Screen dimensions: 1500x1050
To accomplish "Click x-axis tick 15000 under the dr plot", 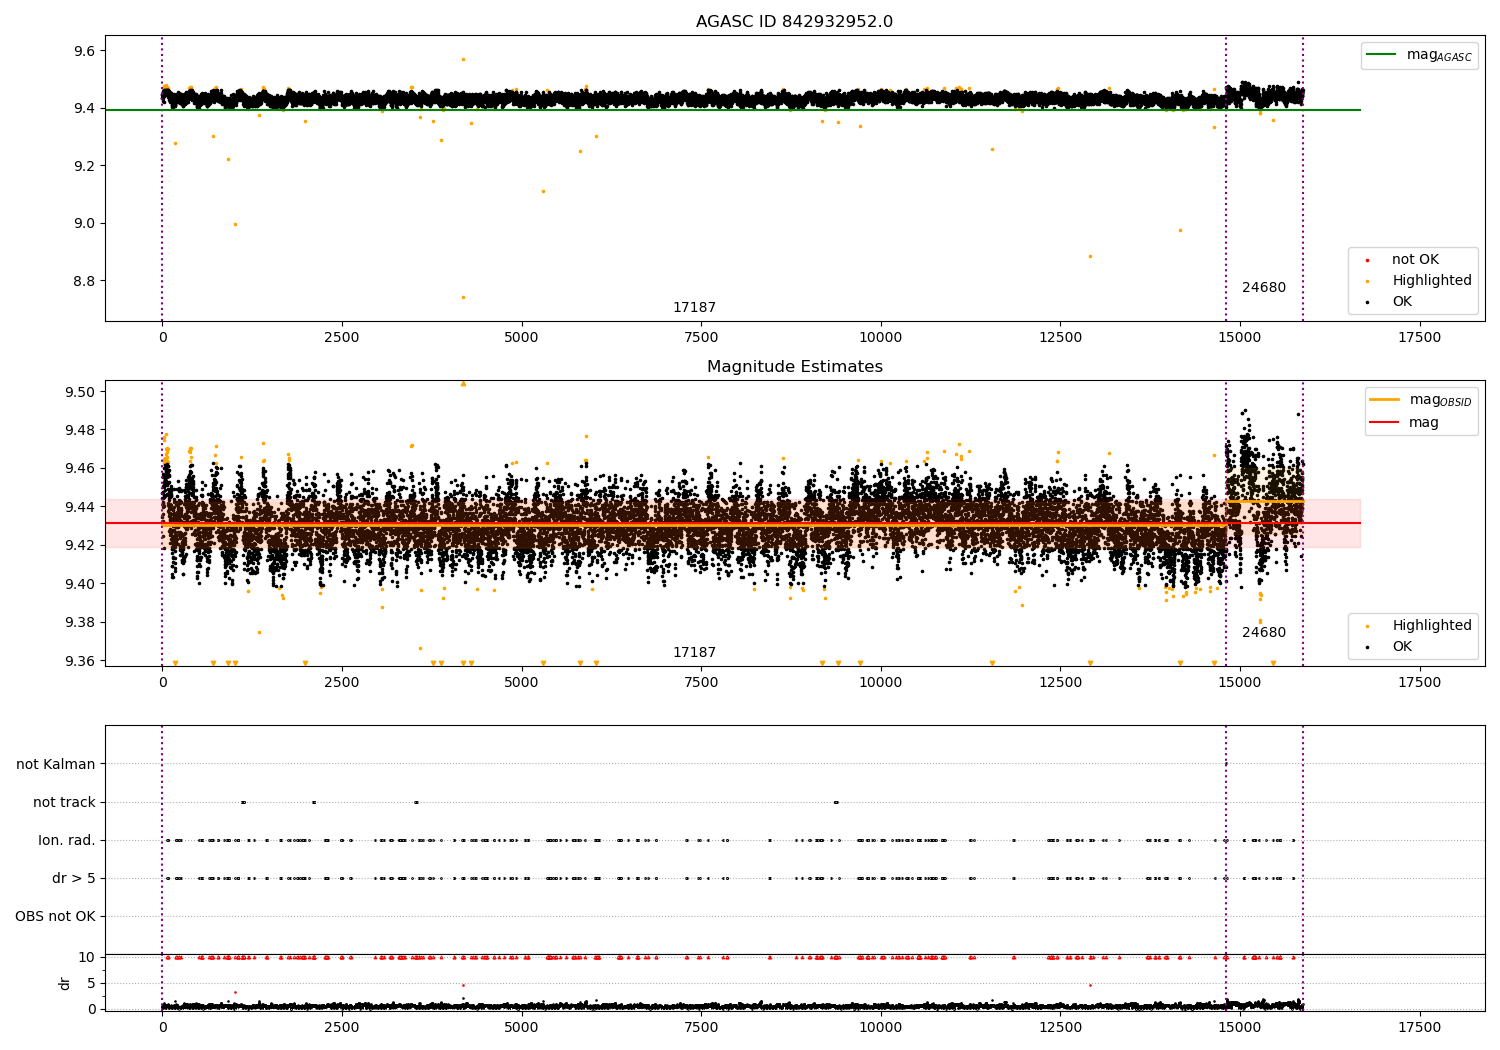I will pyautogui.click(x=1240, y=1028).
